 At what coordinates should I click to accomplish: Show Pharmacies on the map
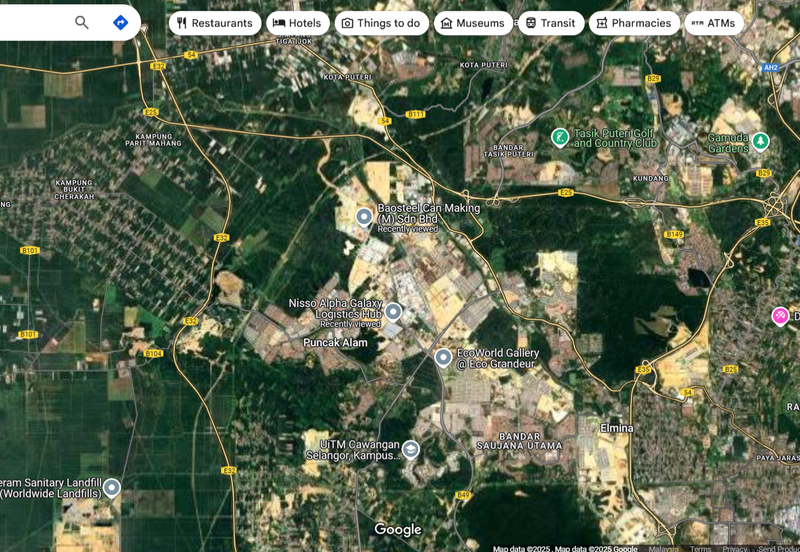(634, 23)
